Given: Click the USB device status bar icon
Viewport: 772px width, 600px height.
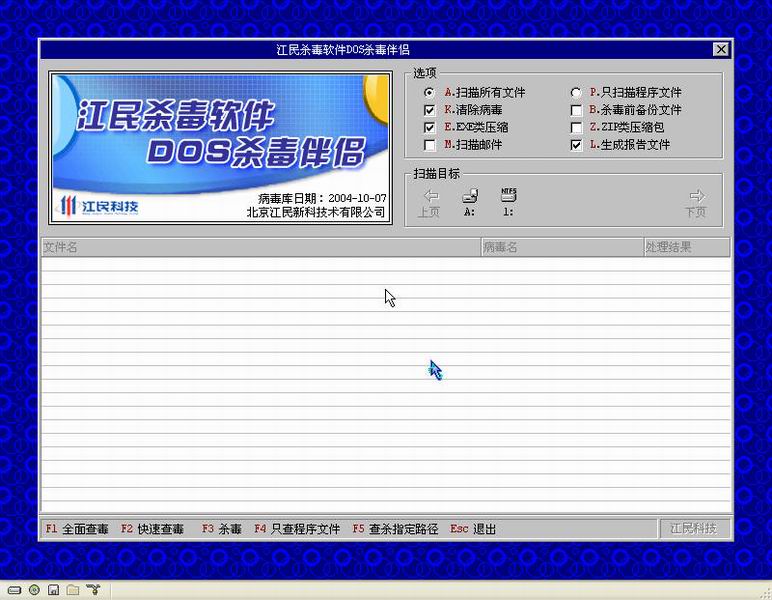Looking at the screenshot, I should pyautogui.click(x=93, y=589).
